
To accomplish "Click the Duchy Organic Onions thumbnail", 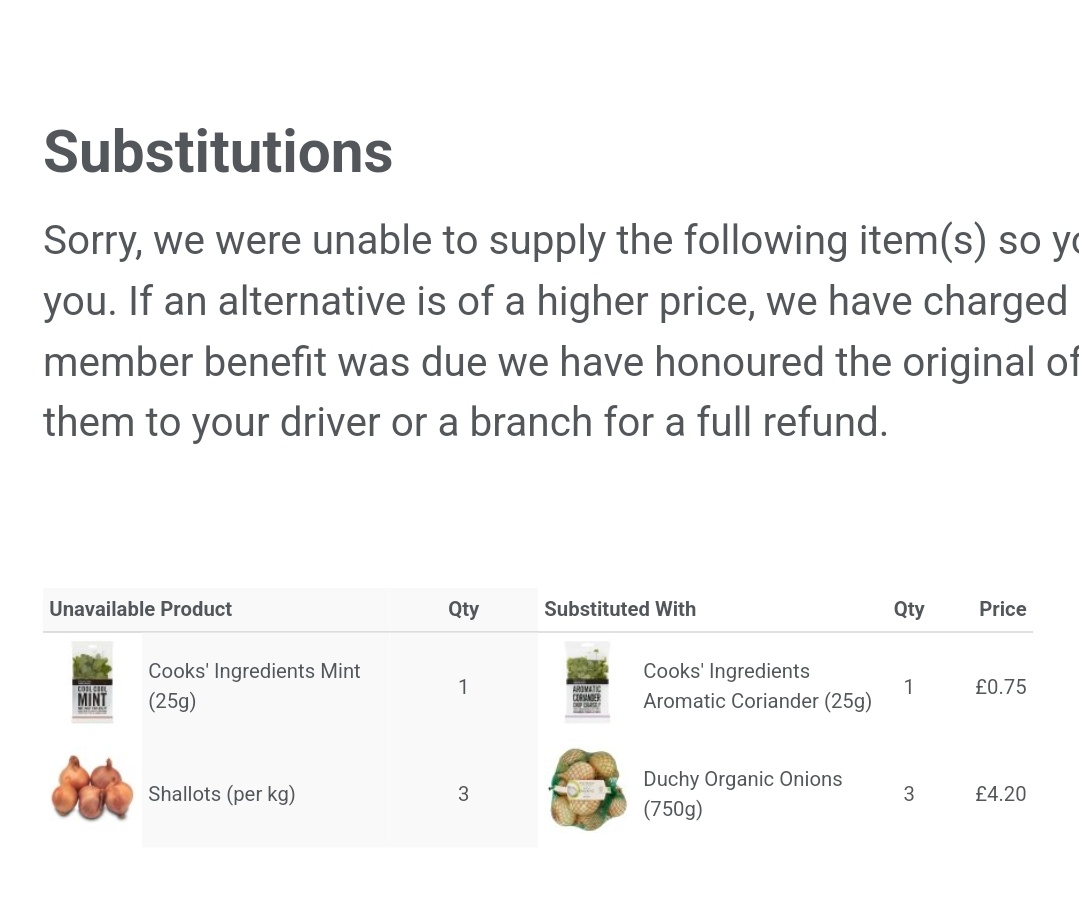I will click(x=588, y=790).
